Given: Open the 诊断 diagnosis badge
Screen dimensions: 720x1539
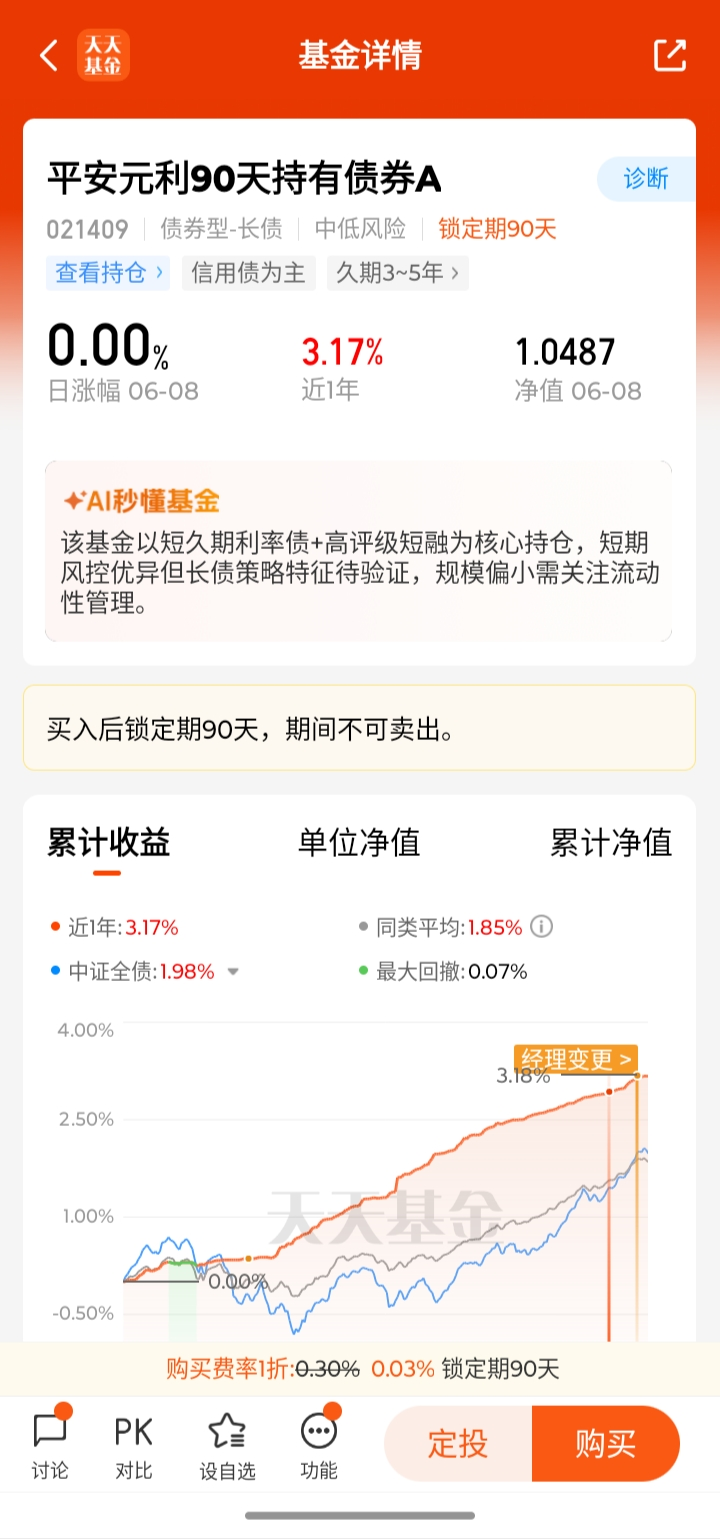Looking at the screenshot, I should pos(646,179).
